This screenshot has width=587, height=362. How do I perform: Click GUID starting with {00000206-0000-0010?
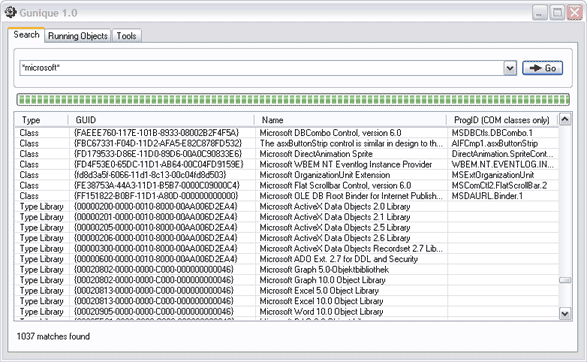click(156, 238)
